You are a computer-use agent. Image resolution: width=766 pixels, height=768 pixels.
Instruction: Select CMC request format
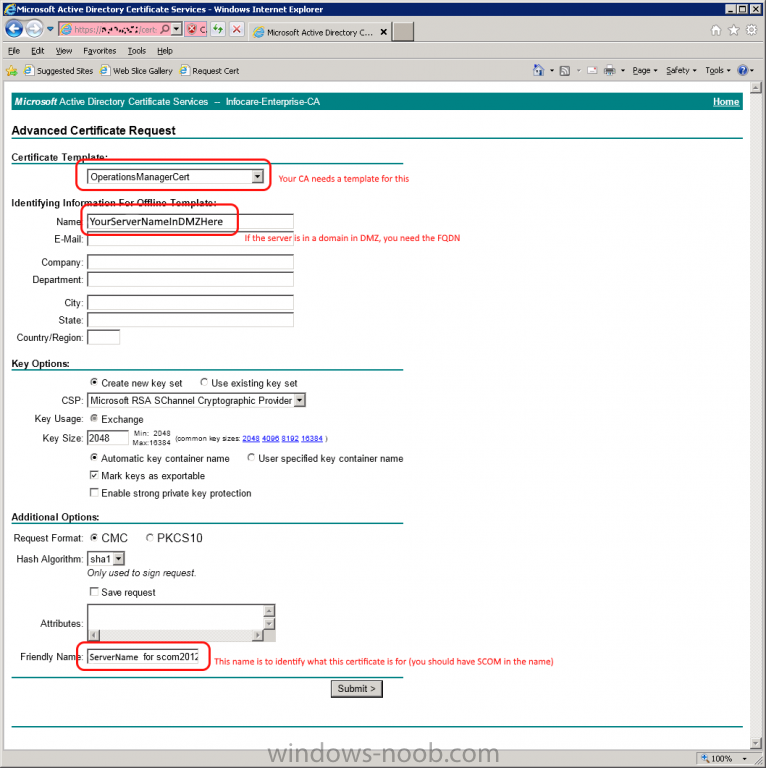(x=94, y=537)
